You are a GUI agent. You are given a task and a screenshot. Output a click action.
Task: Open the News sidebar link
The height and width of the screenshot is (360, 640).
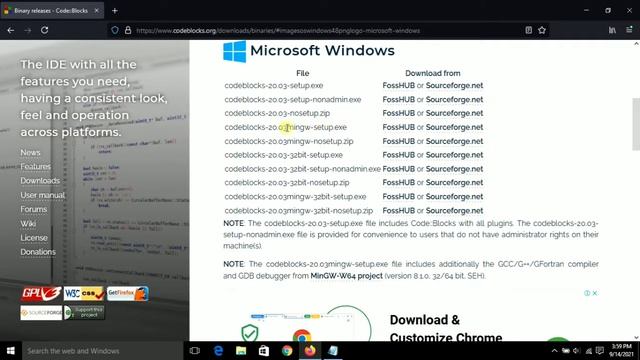31,152
